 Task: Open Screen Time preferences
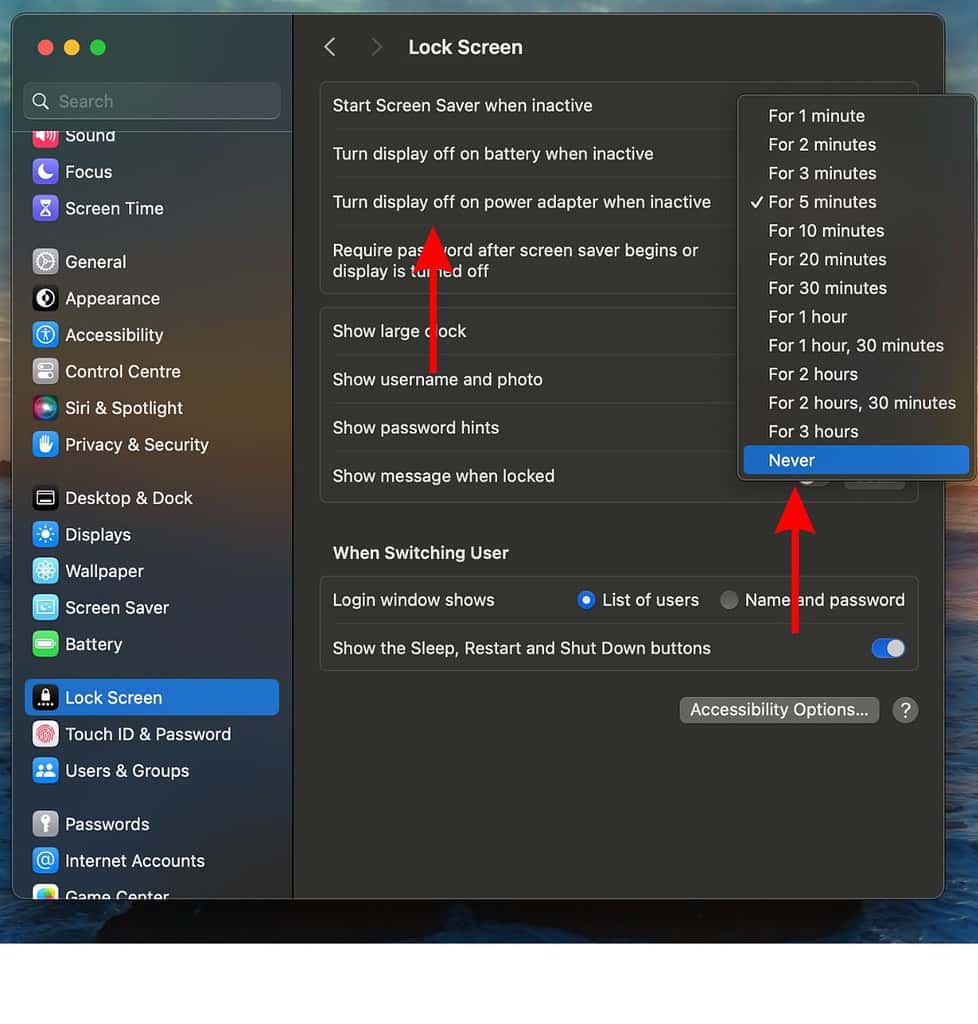pos(112,208)
